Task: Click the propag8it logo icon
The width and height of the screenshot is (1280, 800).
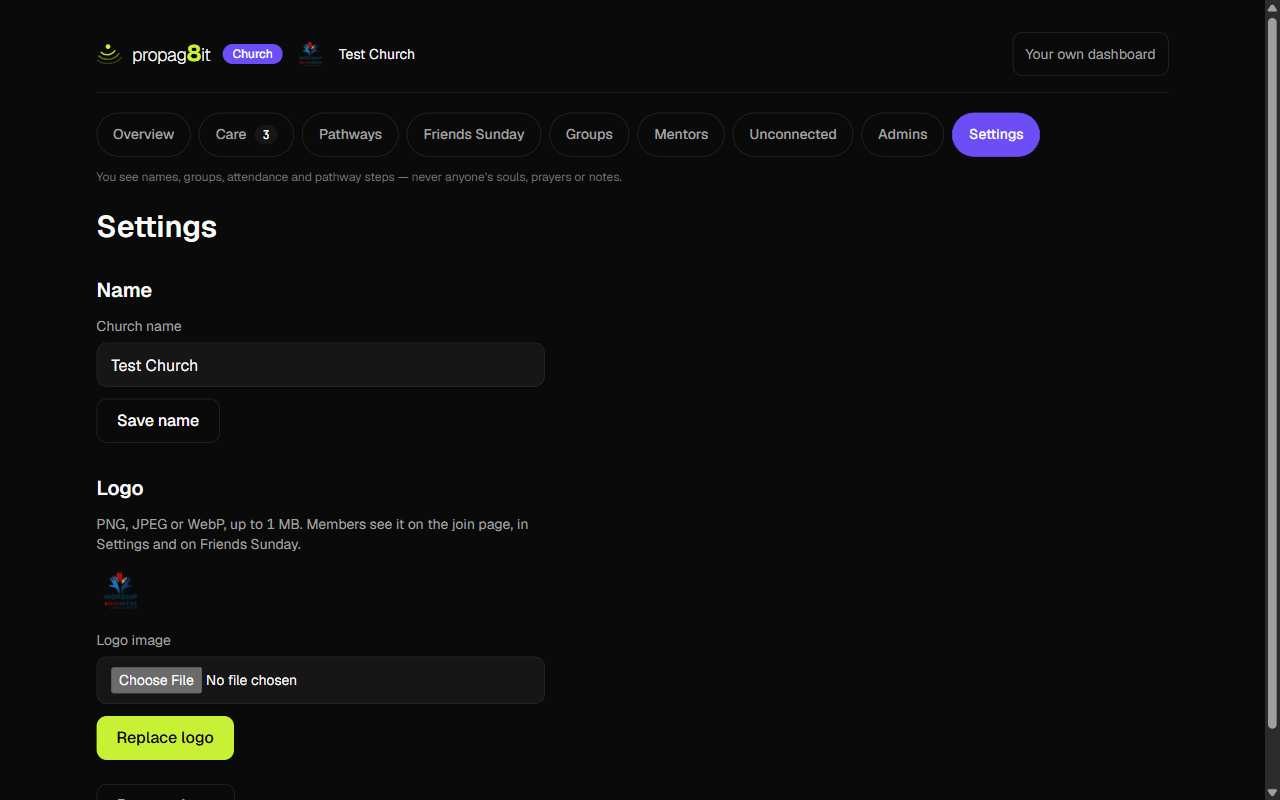Action: point(109,54)
